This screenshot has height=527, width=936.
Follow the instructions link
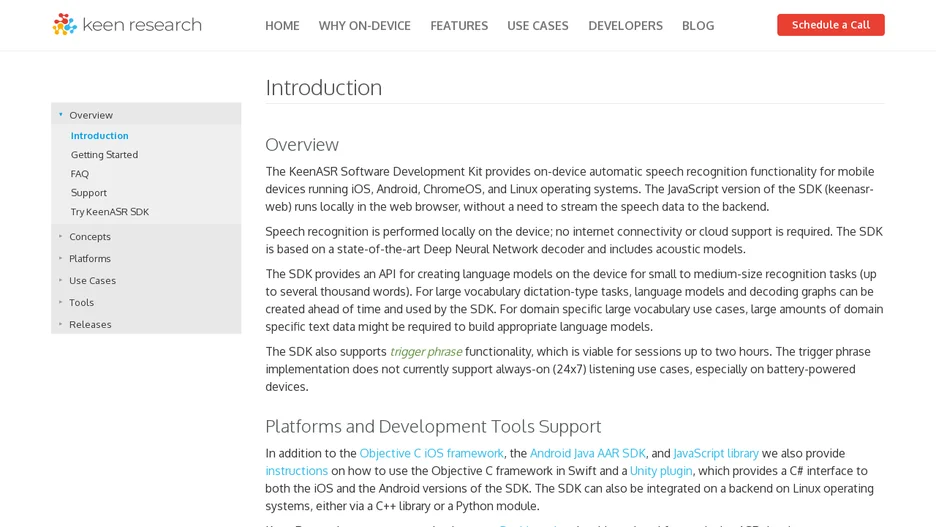tap(297, 471)
